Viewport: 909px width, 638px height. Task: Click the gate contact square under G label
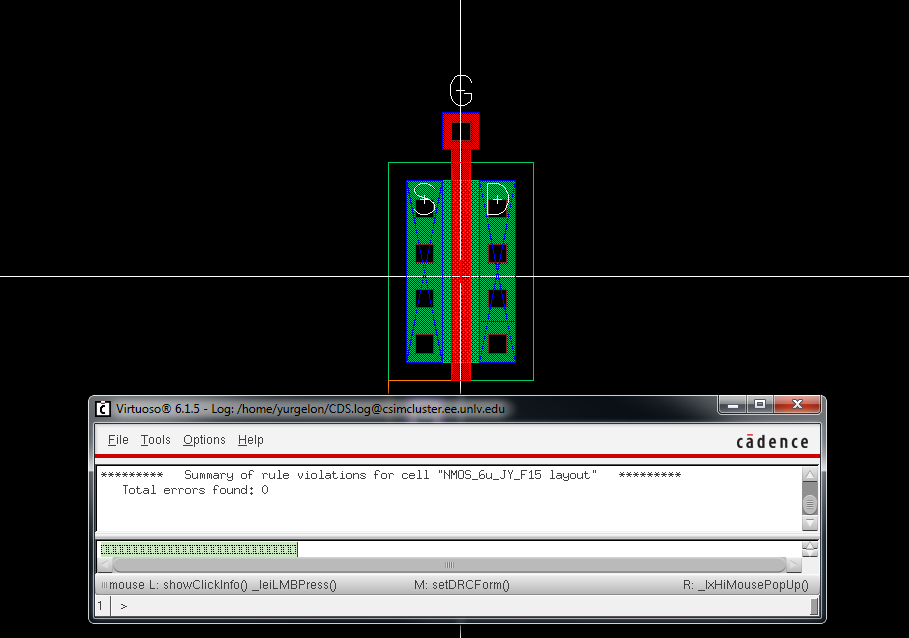[x=461, y=131]
